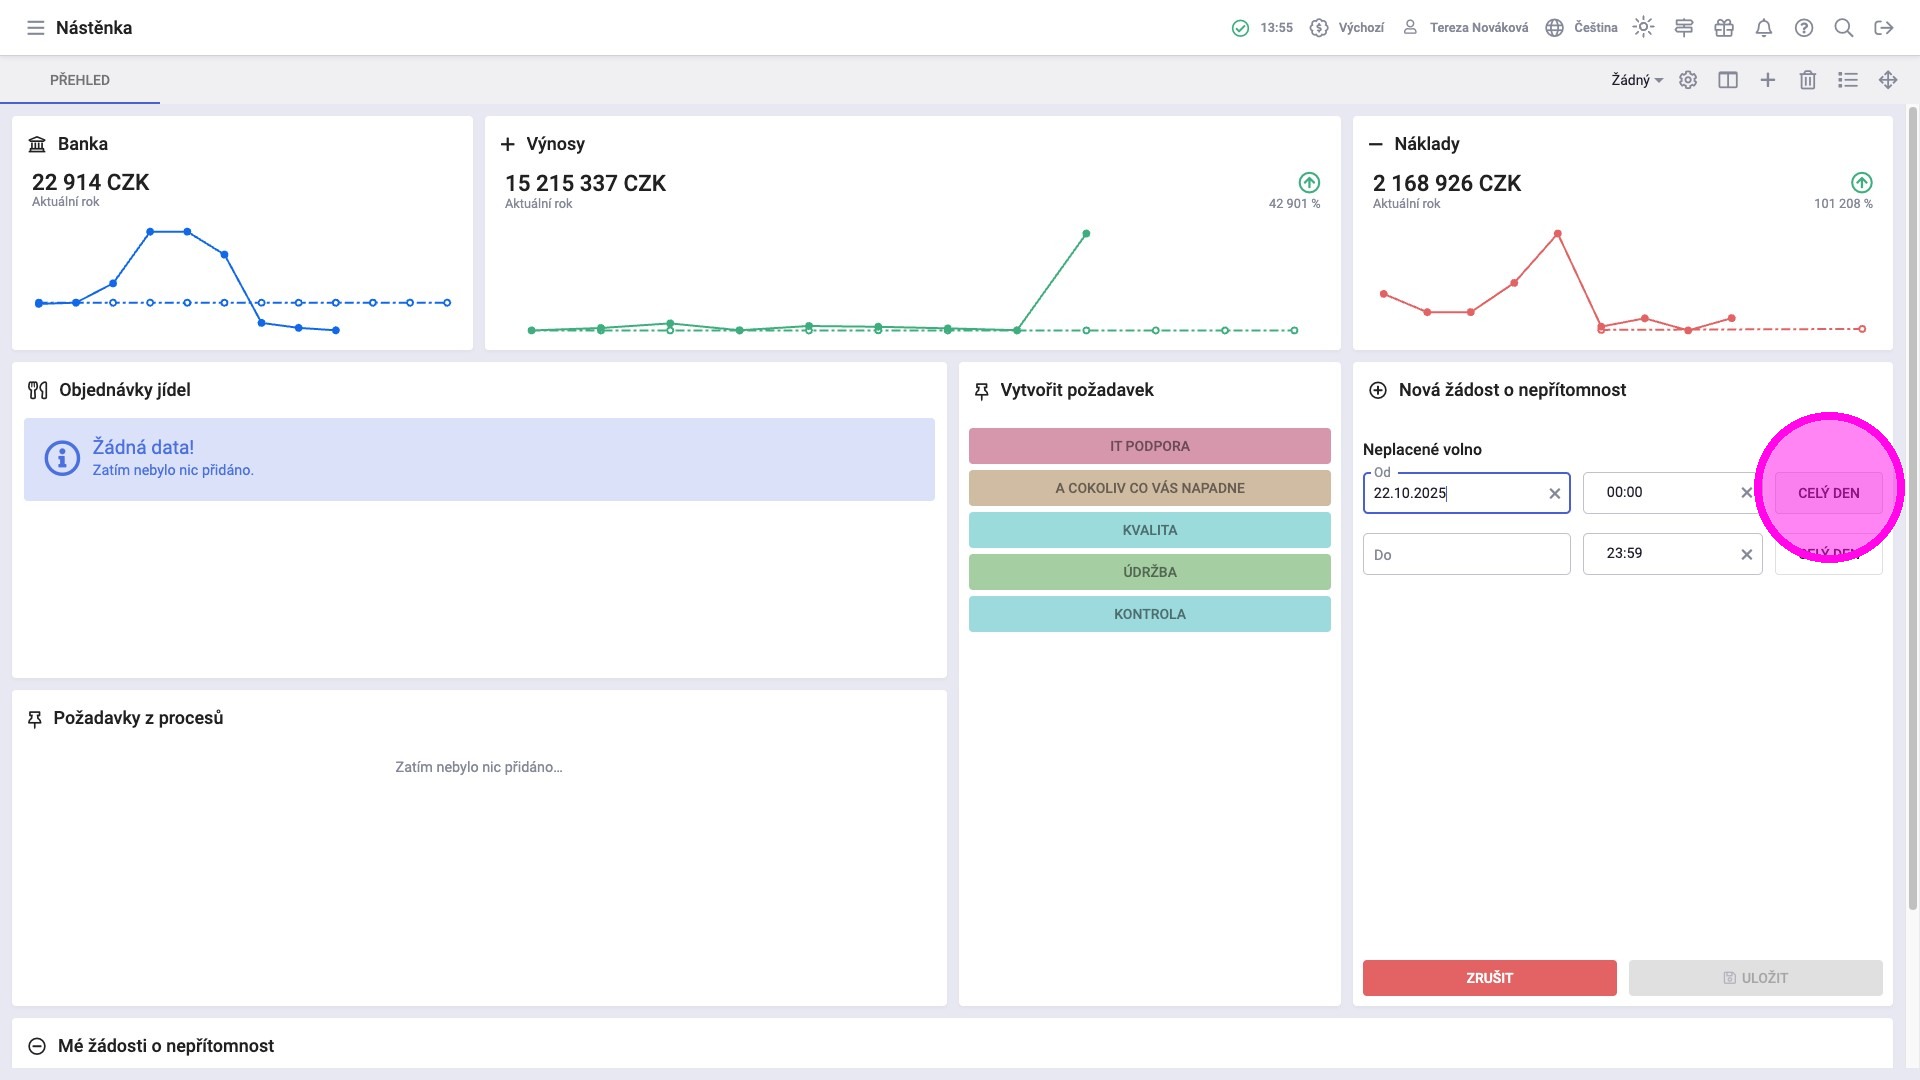Expand the Žádný dropdown
This screenshot has height=1080, width=1920.
click(x=1636, y=80)
